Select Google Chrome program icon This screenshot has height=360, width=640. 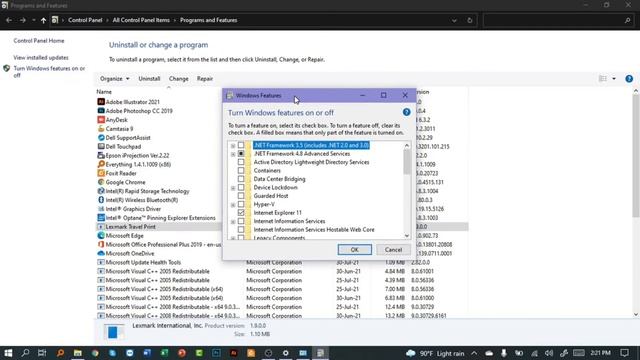101,182
